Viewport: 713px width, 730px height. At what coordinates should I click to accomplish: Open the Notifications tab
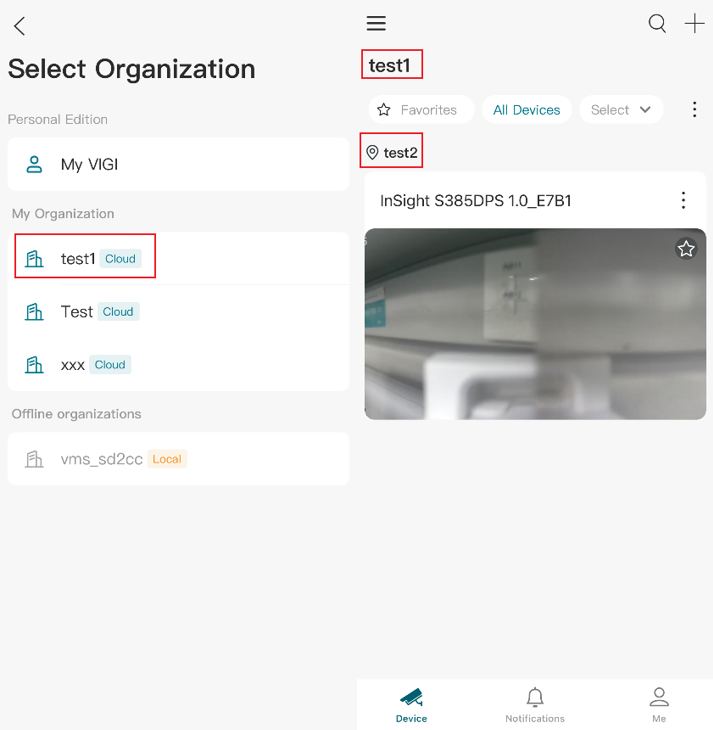[x=535, y=705]
